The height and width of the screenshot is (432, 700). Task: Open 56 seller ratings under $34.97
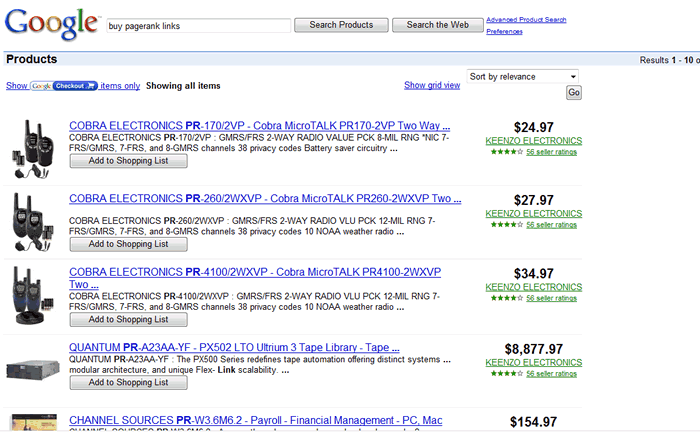pos(551,298)
